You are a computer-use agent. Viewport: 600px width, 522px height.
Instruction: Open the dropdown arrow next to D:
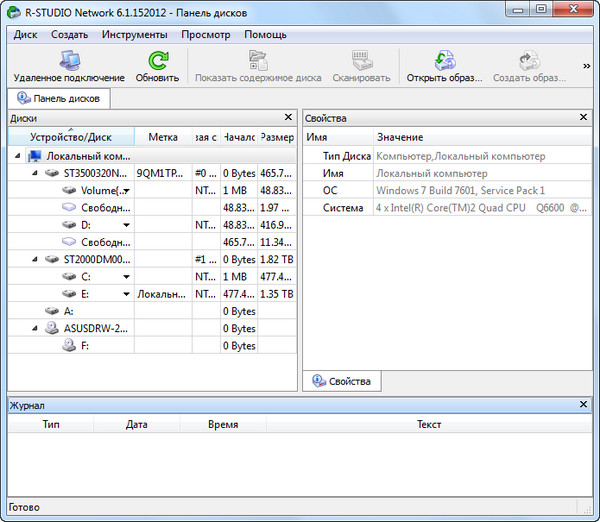pos(126,226)
